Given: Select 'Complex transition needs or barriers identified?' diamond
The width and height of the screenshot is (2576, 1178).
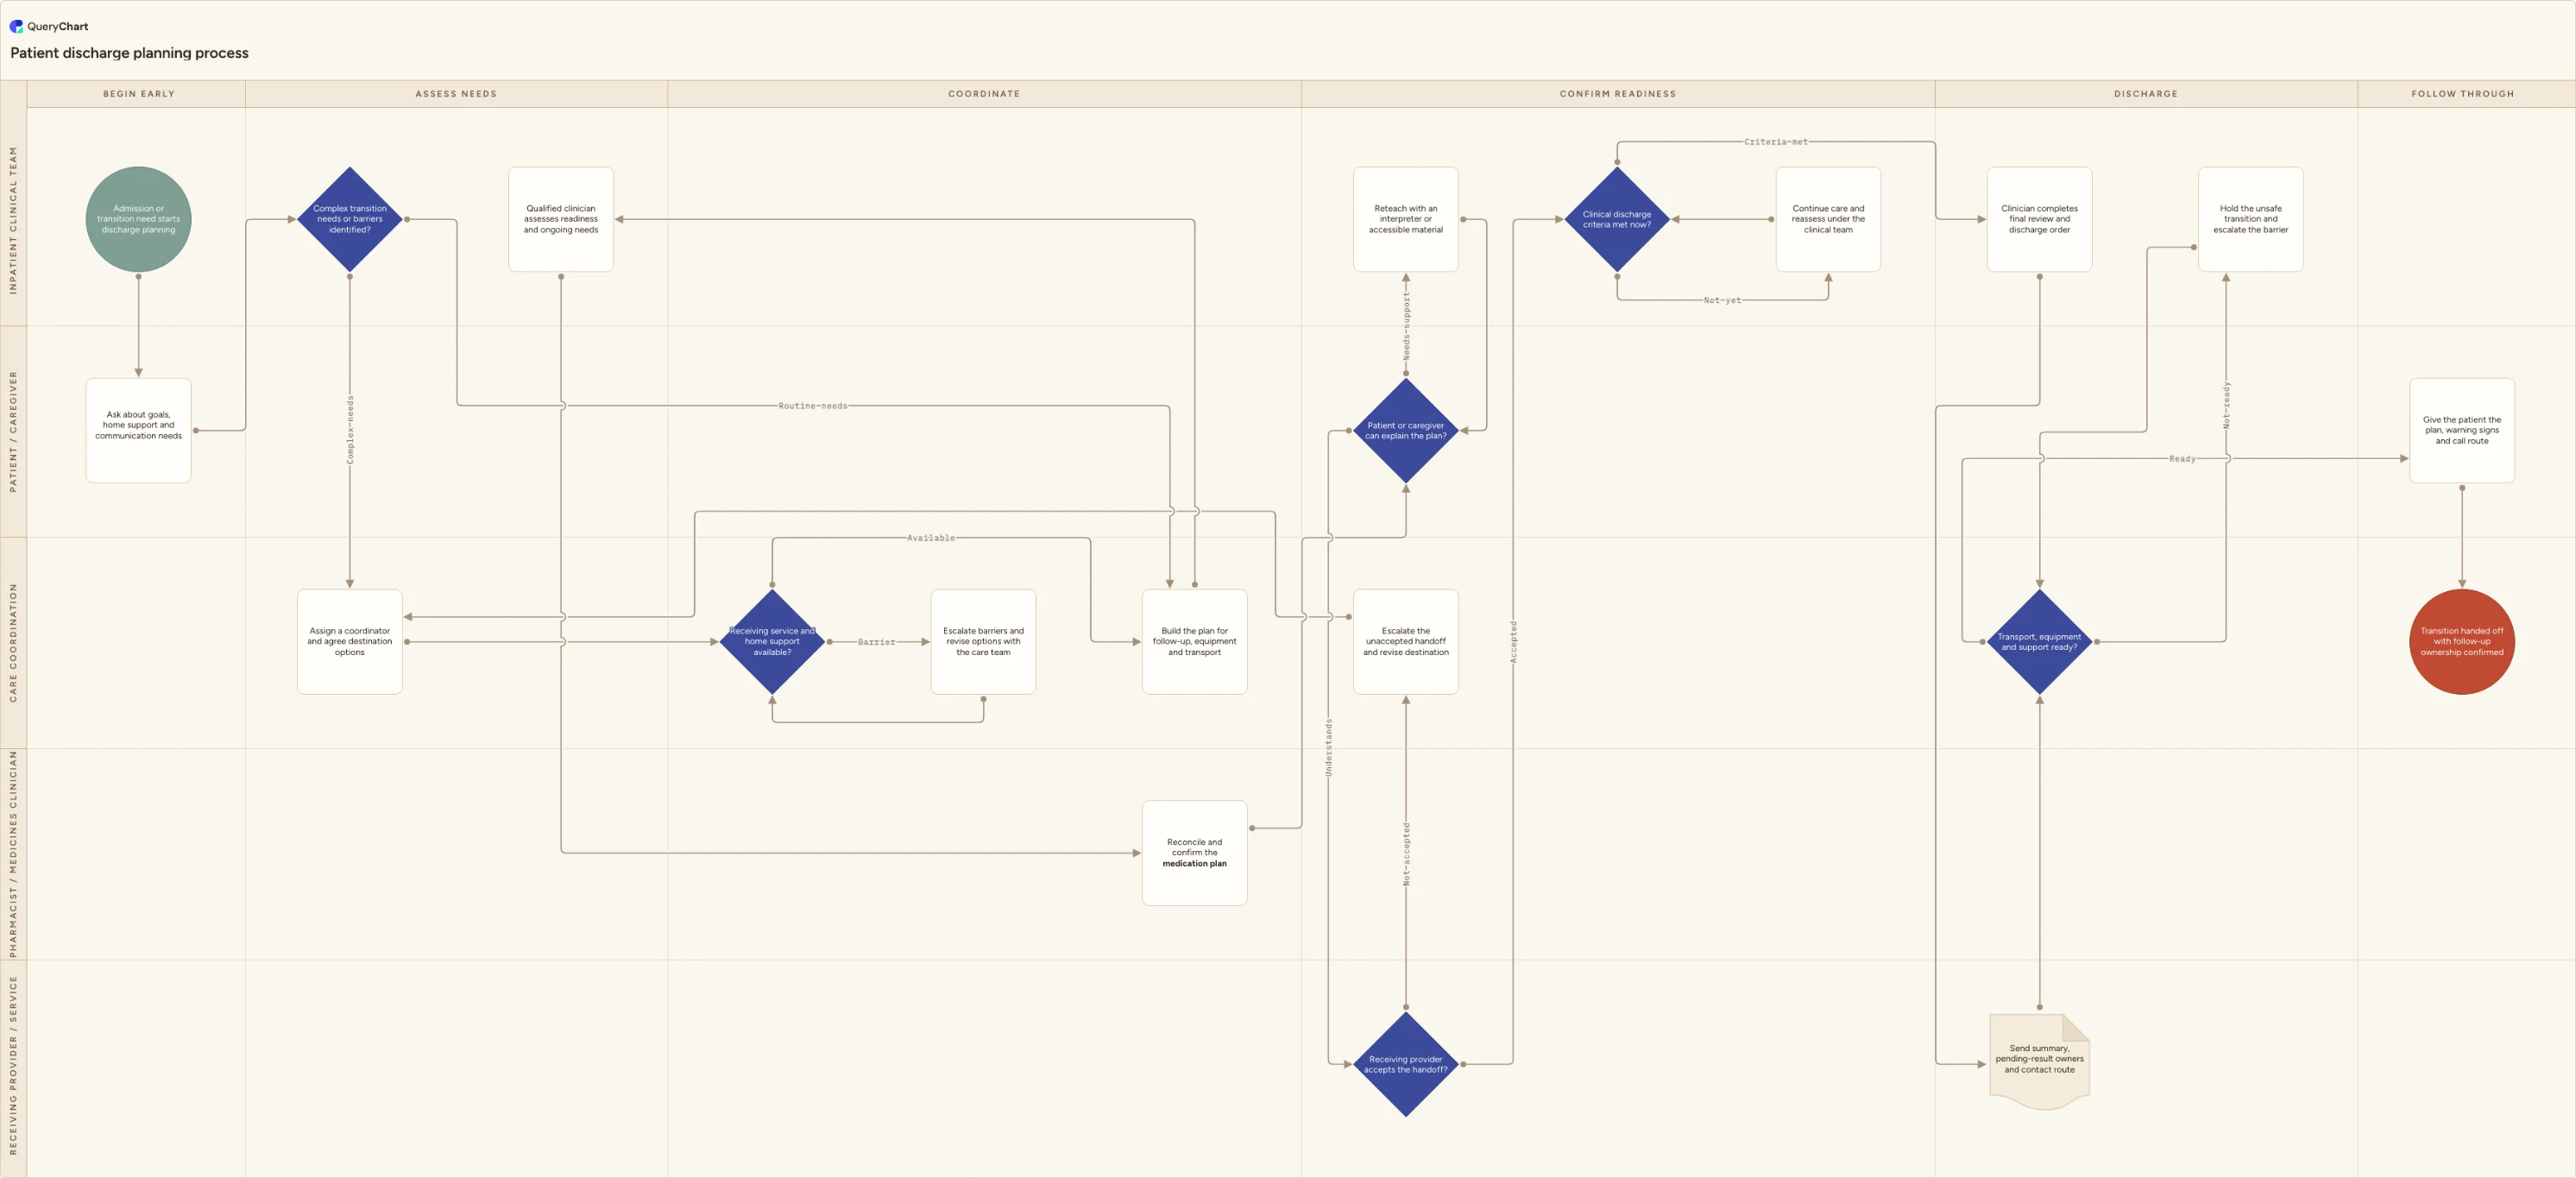Looking at the screenshot, I should point(350,219).
